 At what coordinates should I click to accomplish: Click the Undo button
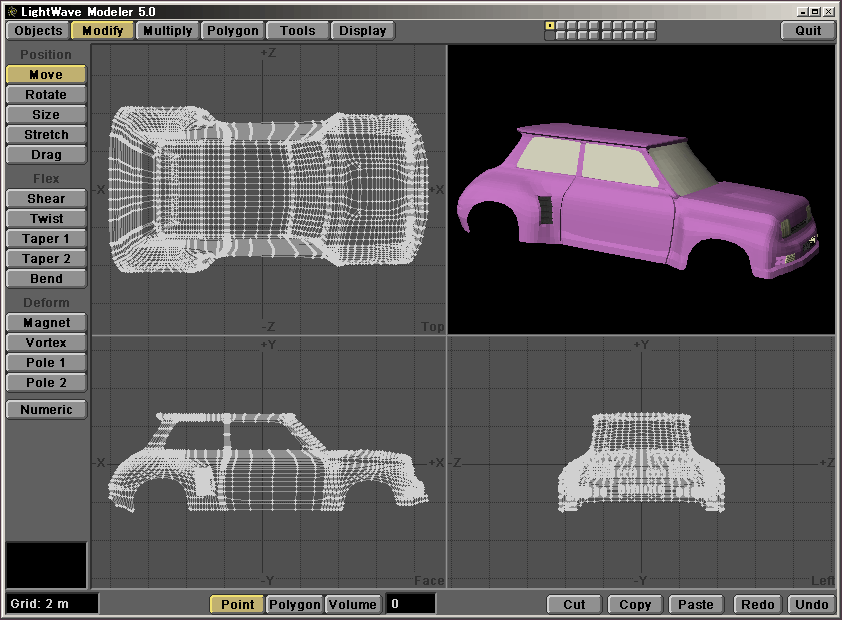click(811, 604)
